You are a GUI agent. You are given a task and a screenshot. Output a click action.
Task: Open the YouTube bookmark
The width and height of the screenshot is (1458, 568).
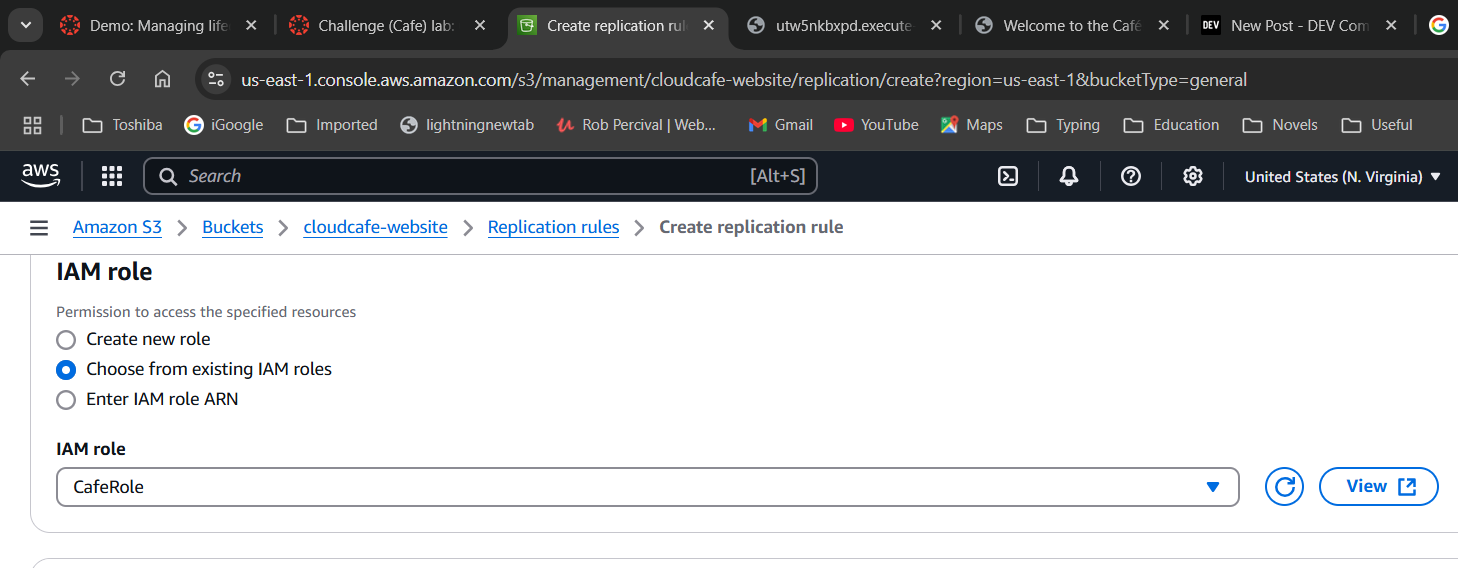(876, 125)
